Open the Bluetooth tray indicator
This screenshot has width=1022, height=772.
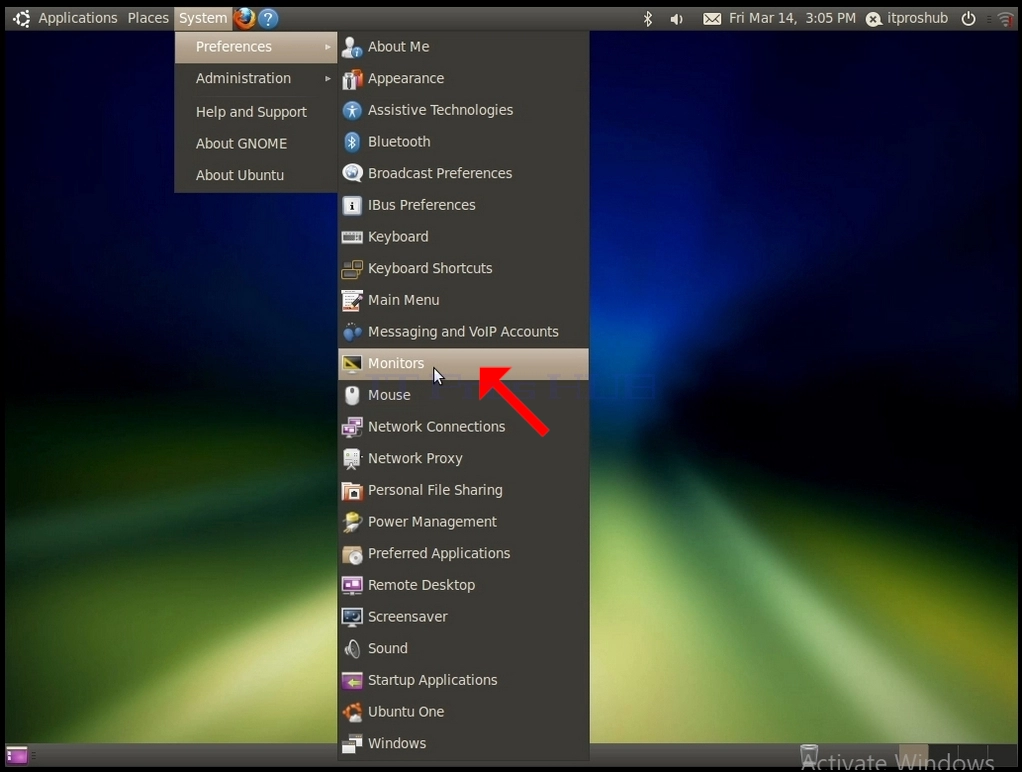pyautogui.click(x=647, y=18)
